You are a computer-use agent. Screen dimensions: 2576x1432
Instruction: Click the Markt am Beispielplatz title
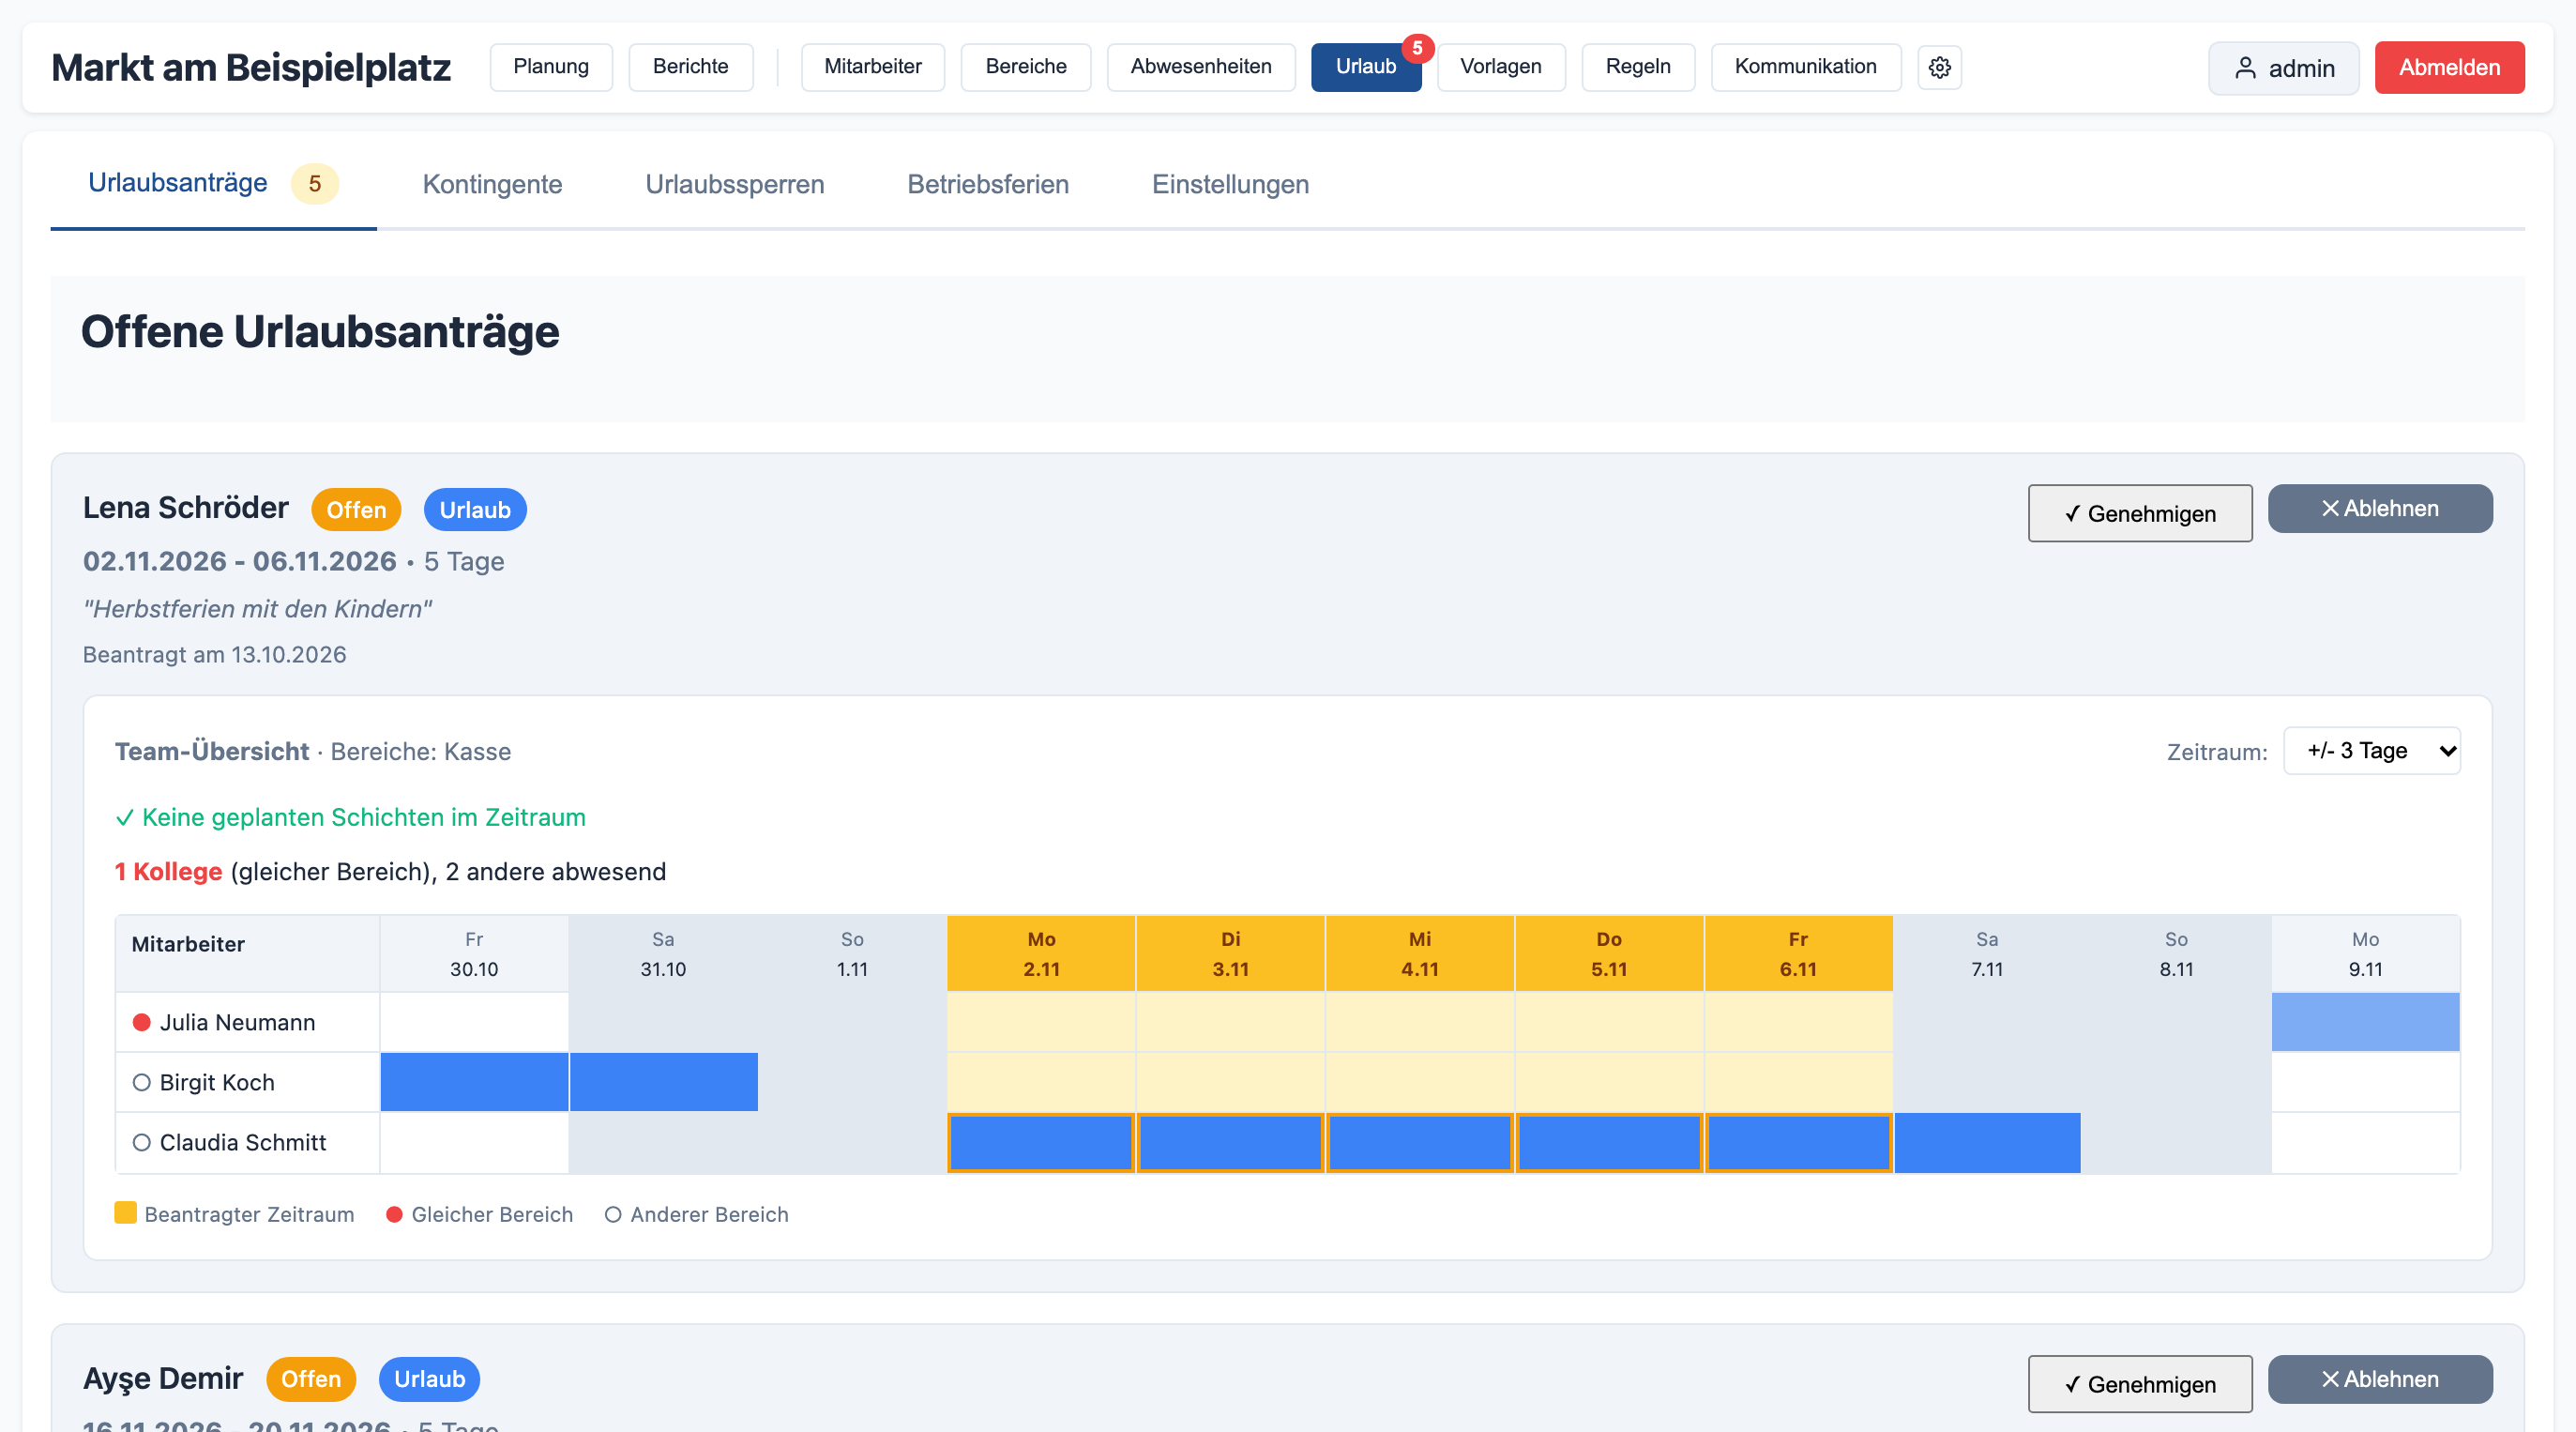(x=251, y=67)
